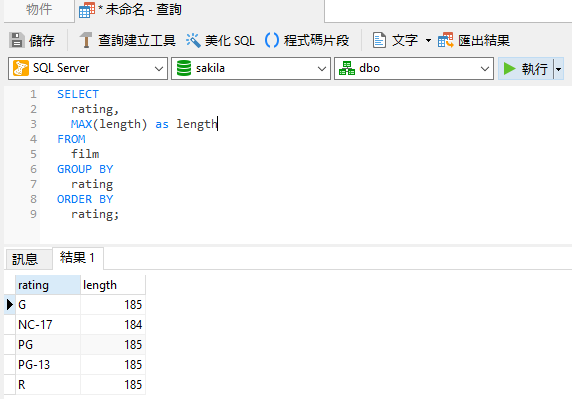
Task: Click the SQL Server connection icon
Action: click(20, 68)
